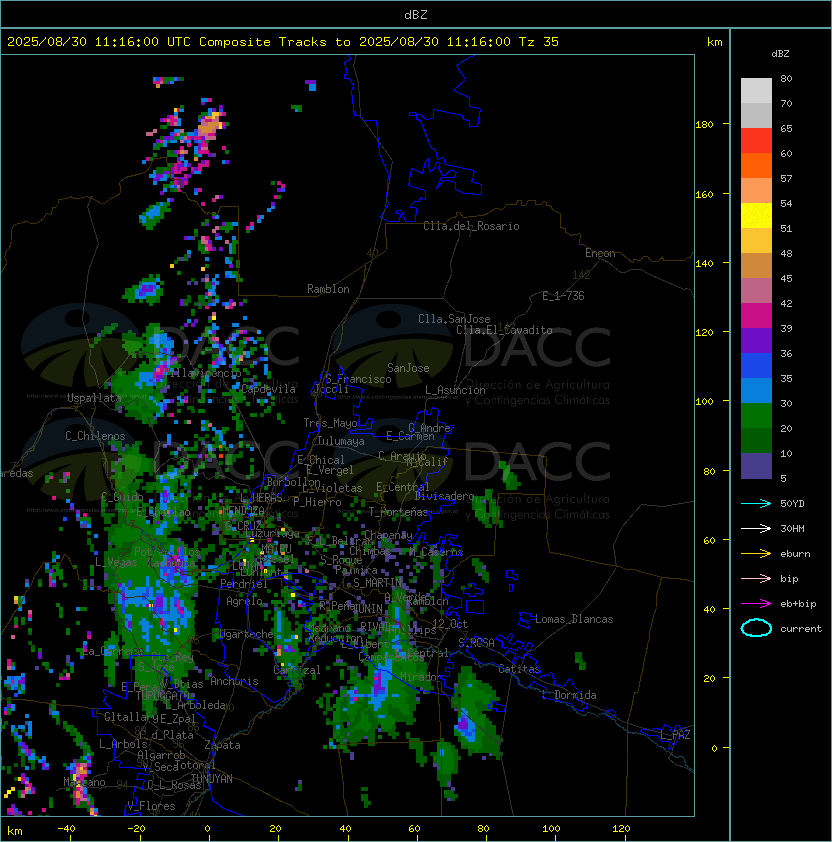This screenshot has height=842, width=832.
Task: Click the 'Divisadero' map label
Action: click(445, 496)
